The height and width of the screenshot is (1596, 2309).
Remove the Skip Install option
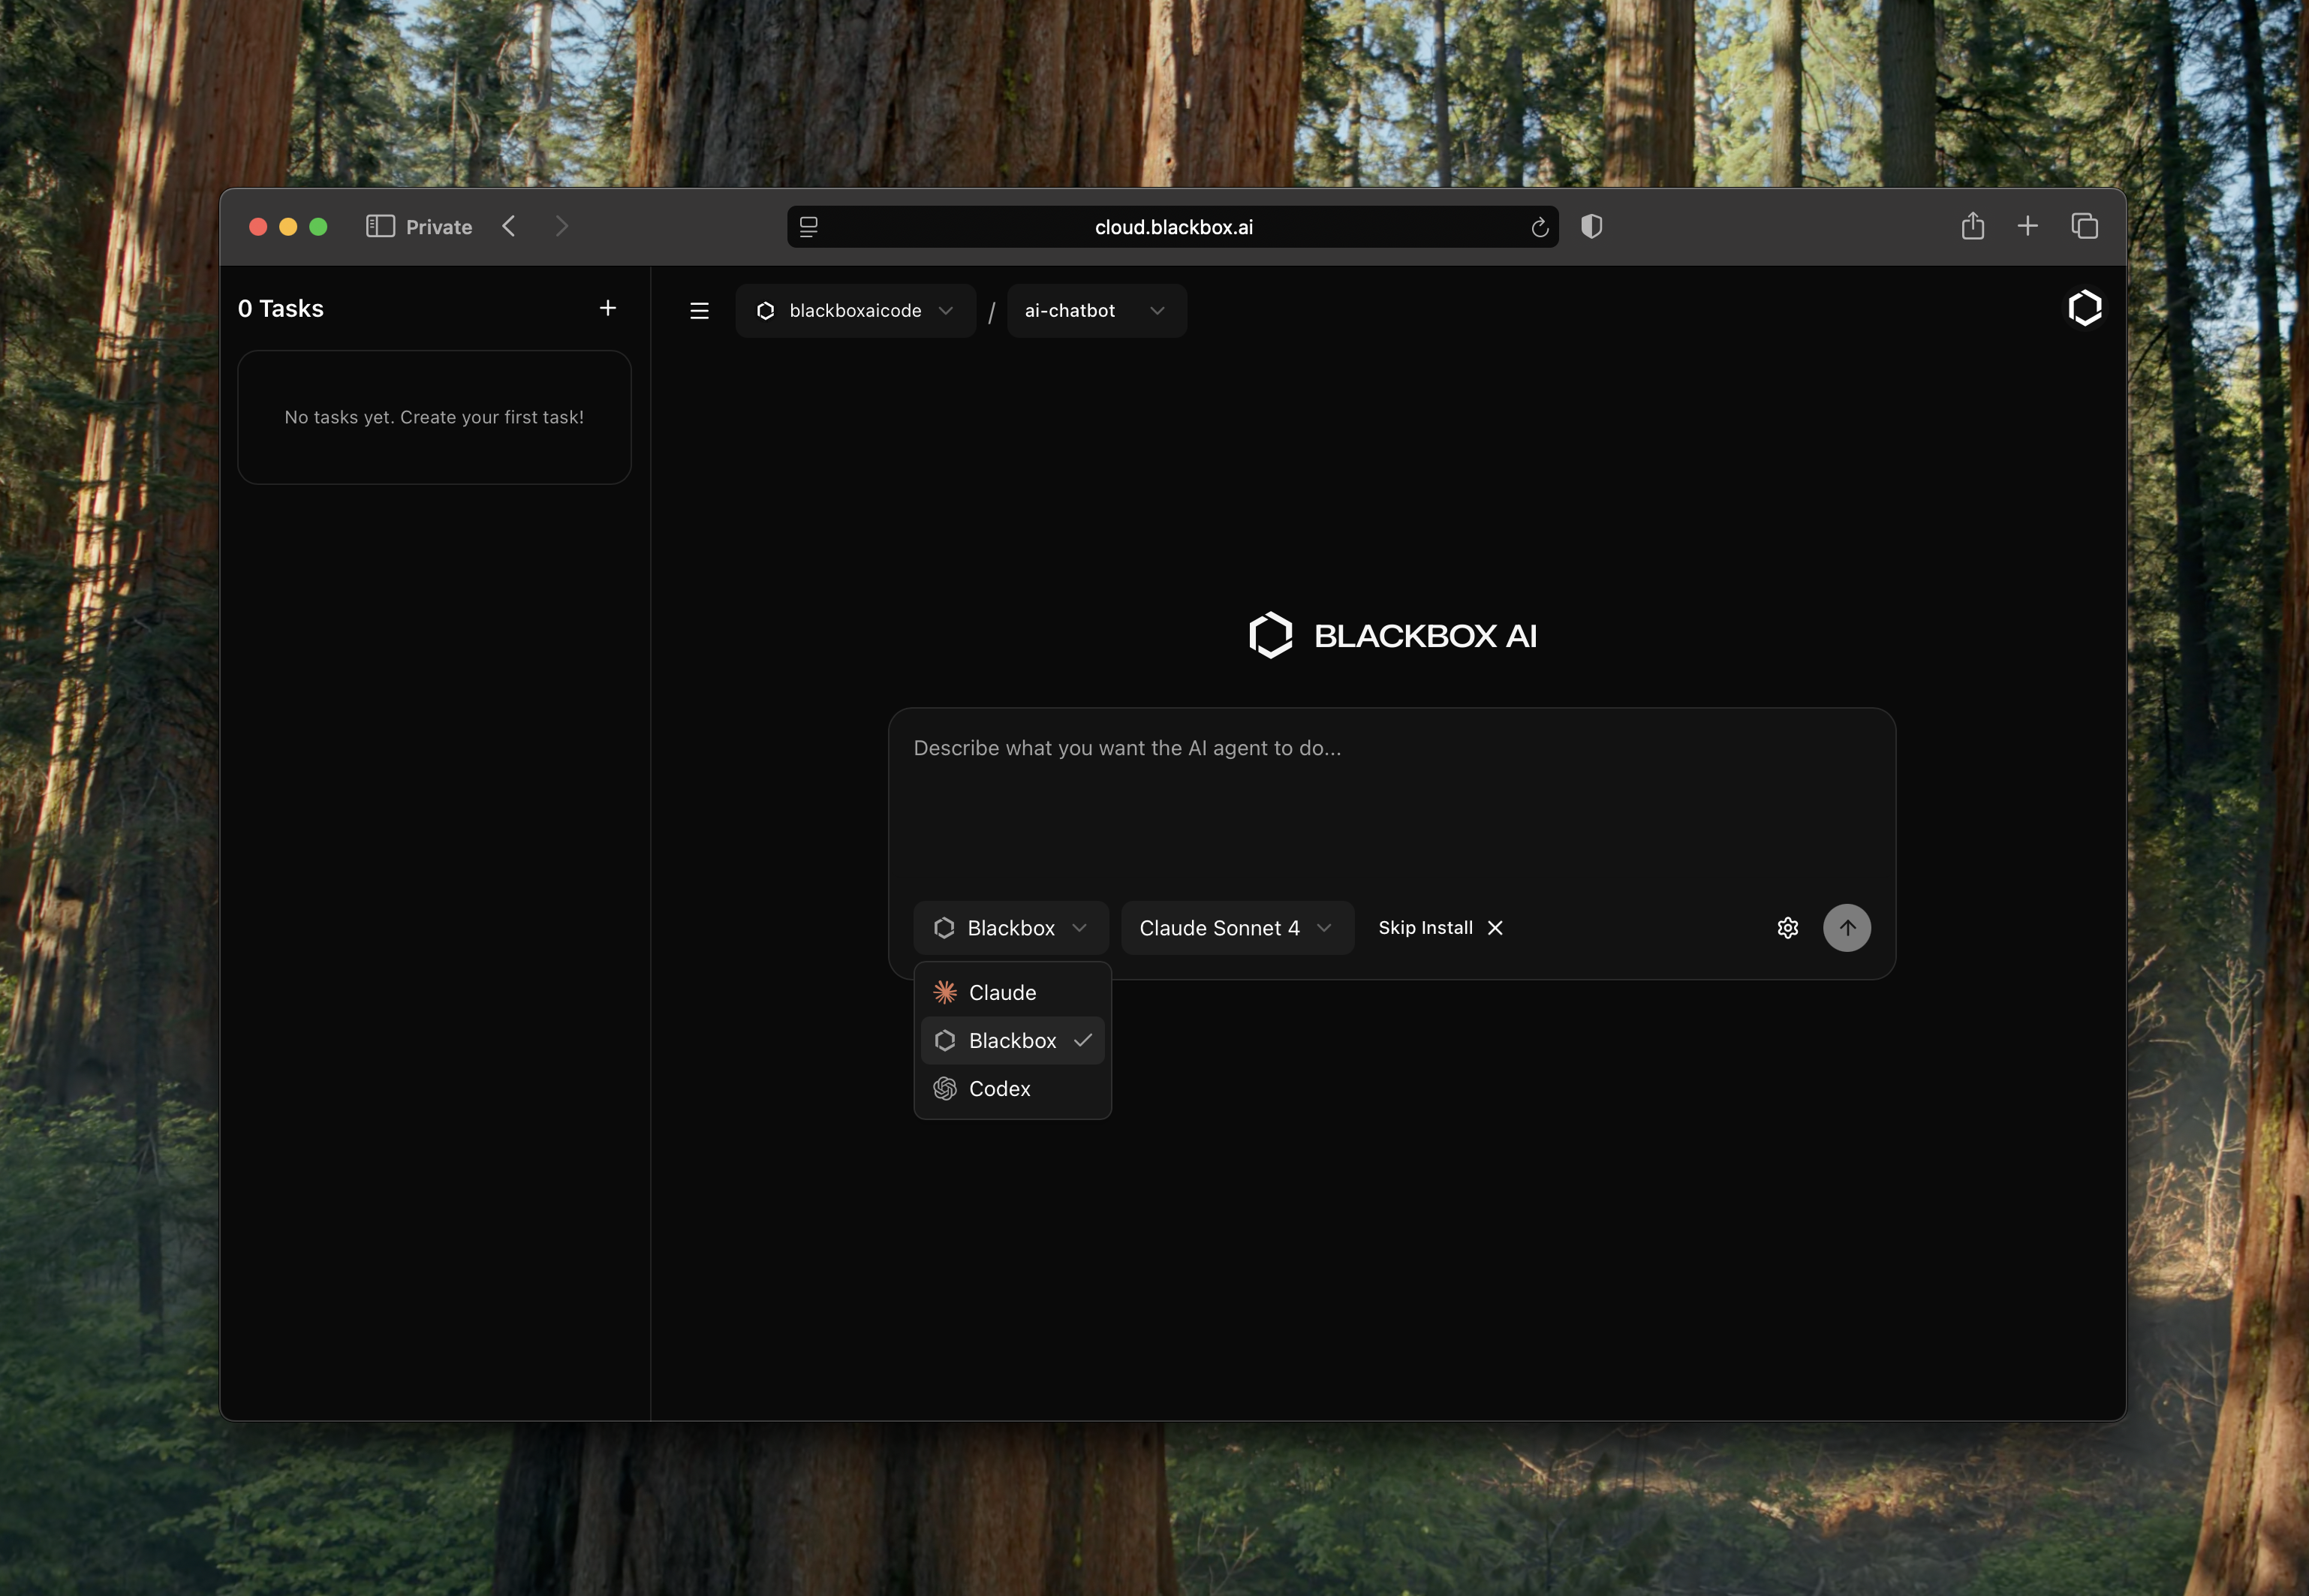click(x=1495, y=928)
